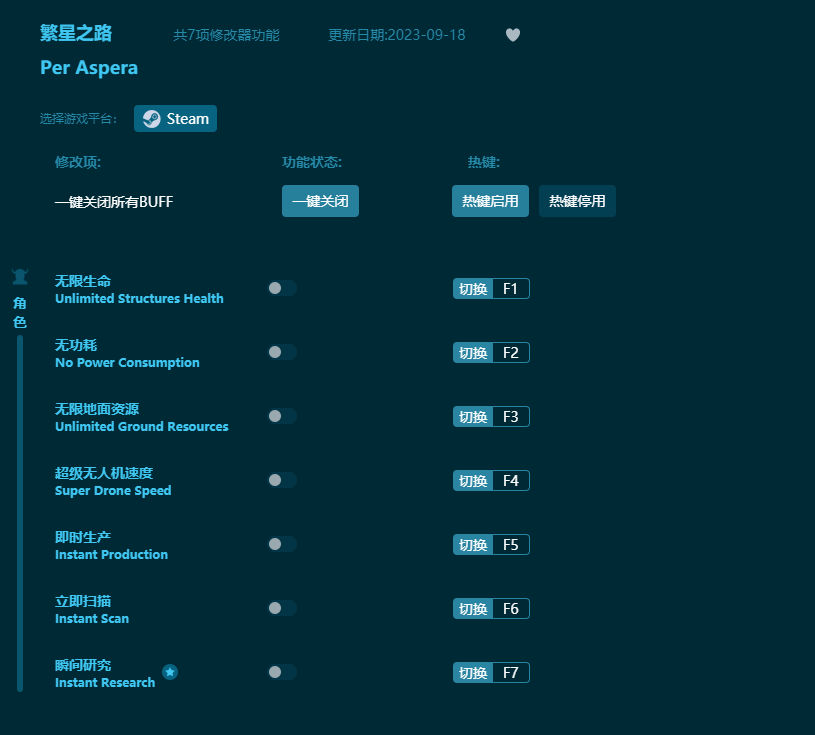Click the star icon beside Instant Research
815x735 pixels.
170,673
